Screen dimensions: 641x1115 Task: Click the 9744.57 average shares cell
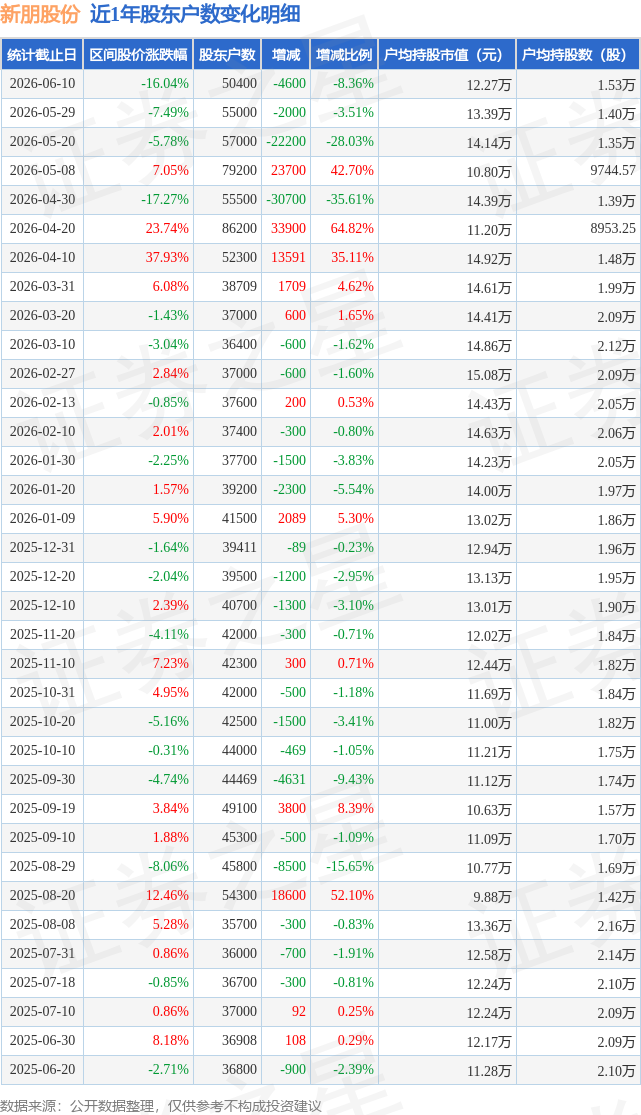pos(613,171)
